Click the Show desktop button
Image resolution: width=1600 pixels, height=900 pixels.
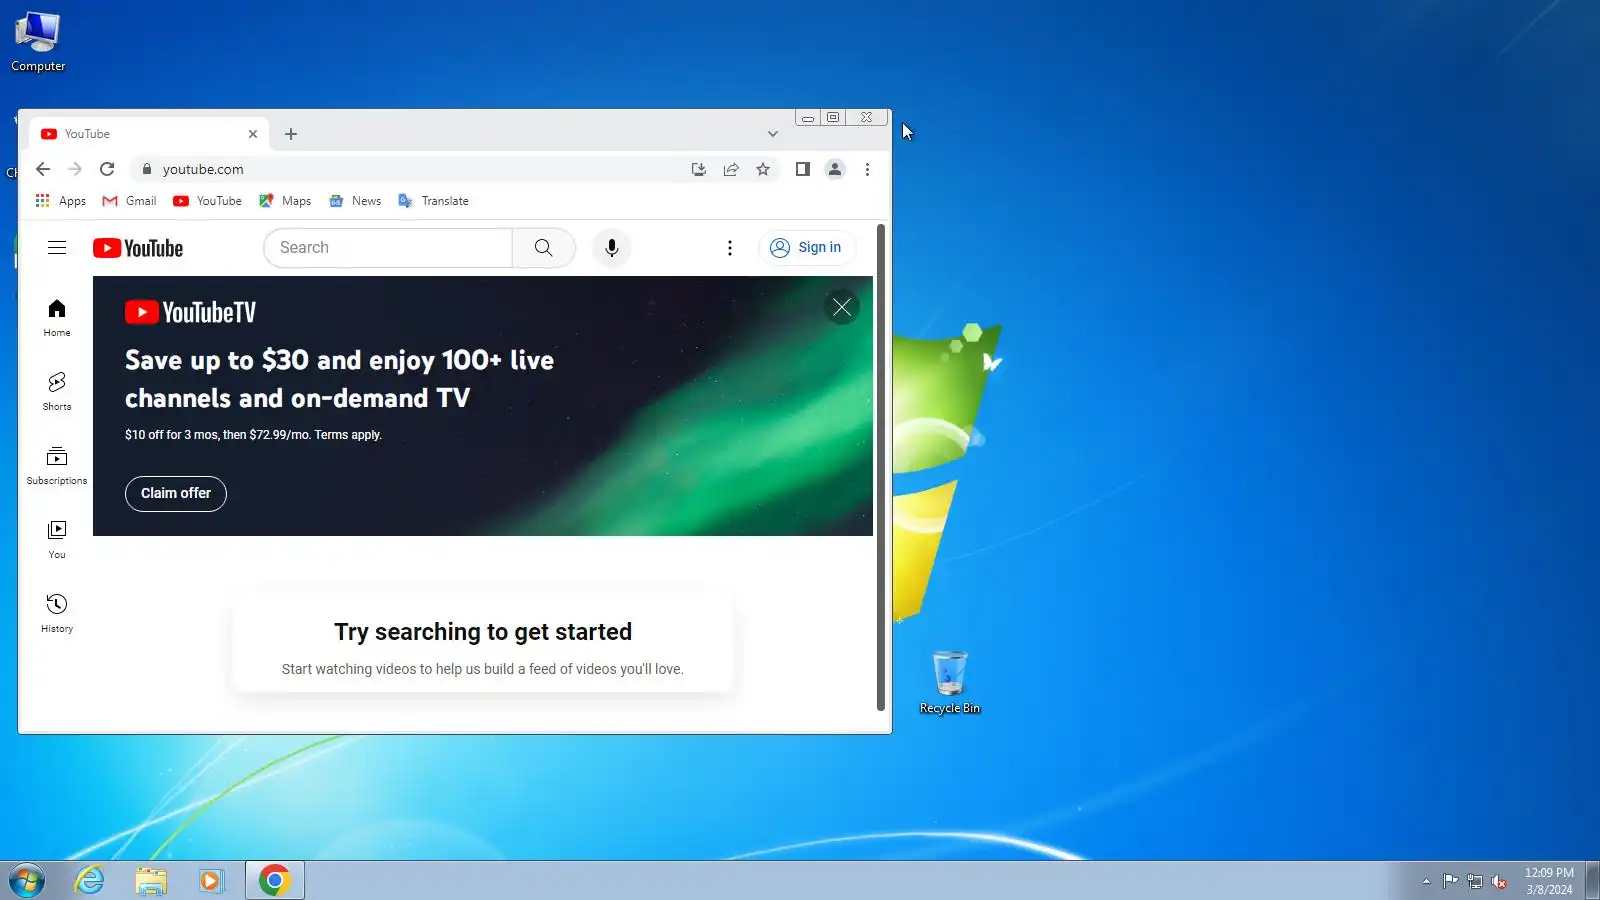(x=1592, y=881)
